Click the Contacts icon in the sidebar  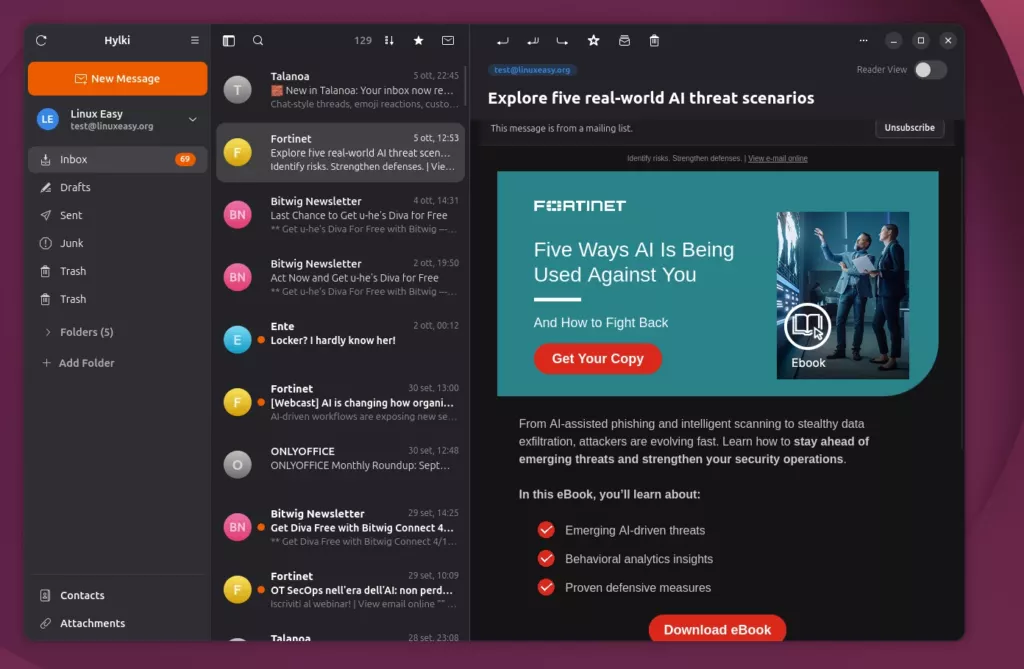(x=45, y=595)
